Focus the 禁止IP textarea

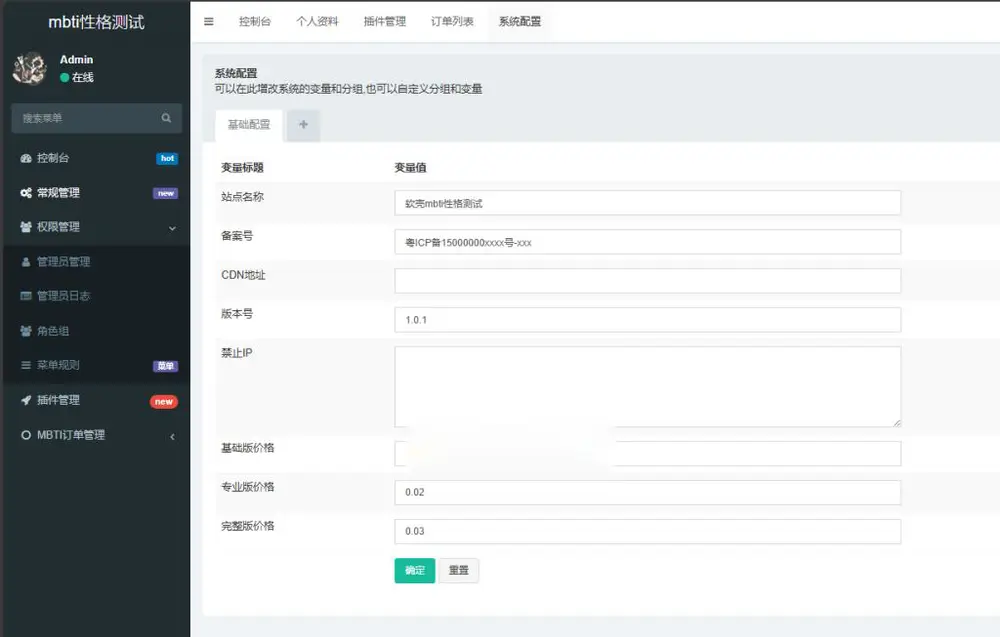pyautogui.click(x=647, y=386)
